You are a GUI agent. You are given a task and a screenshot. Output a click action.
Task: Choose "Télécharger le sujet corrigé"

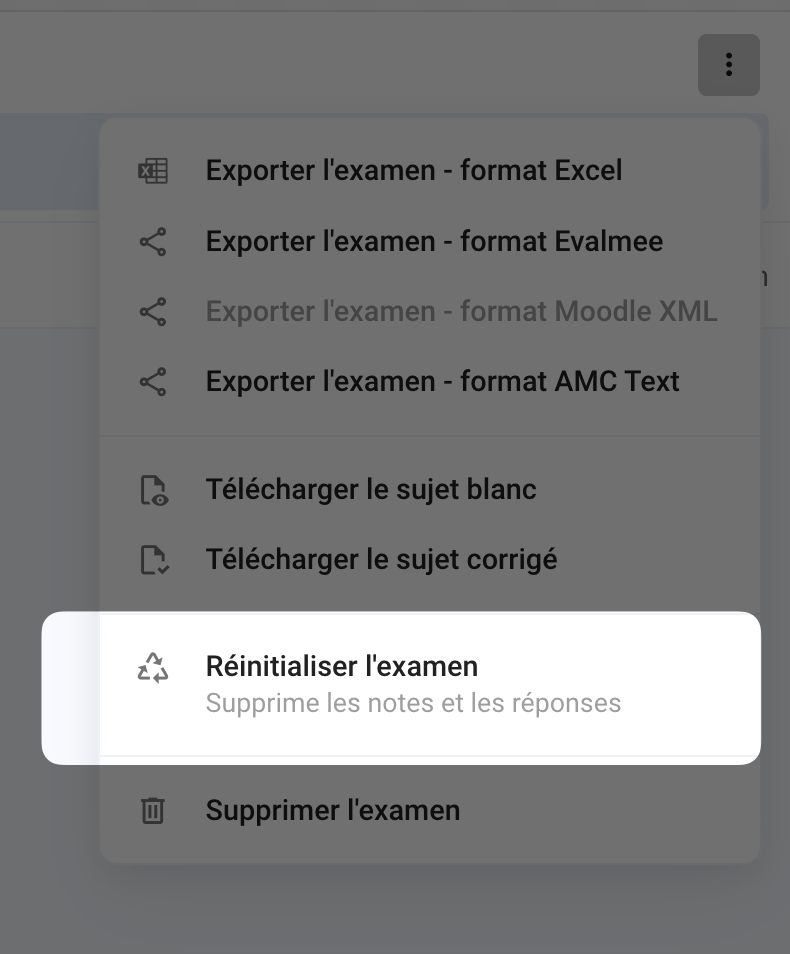point(381,560)
